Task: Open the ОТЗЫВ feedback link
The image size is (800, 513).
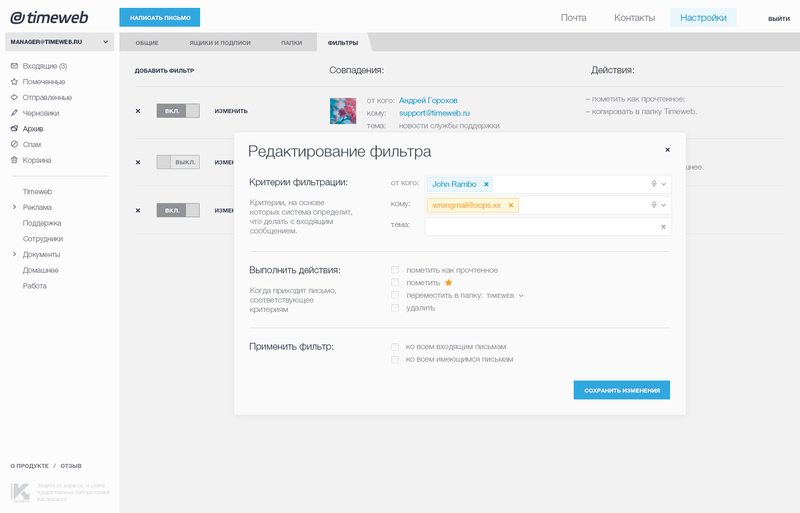Action: point(71,466)
